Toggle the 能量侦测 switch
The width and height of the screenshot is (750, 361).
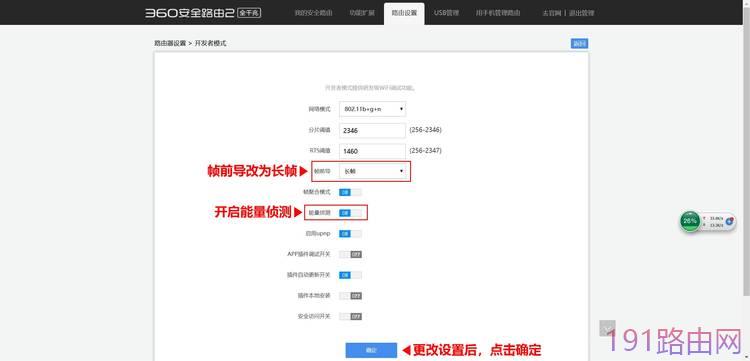pyautogui.click(x=350, y=213)
